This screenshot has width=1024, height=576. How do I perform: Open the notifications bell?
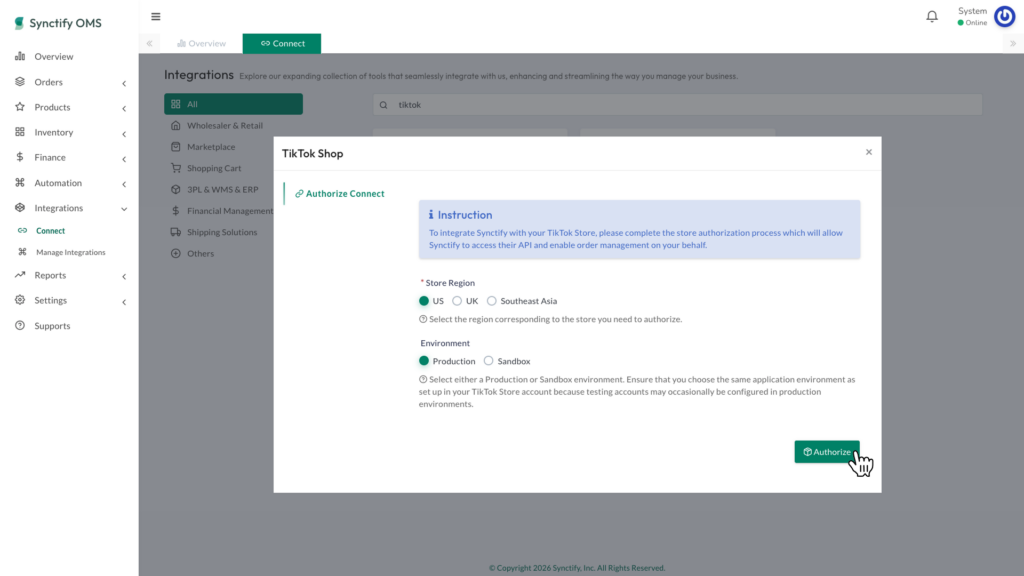[932, 16]
